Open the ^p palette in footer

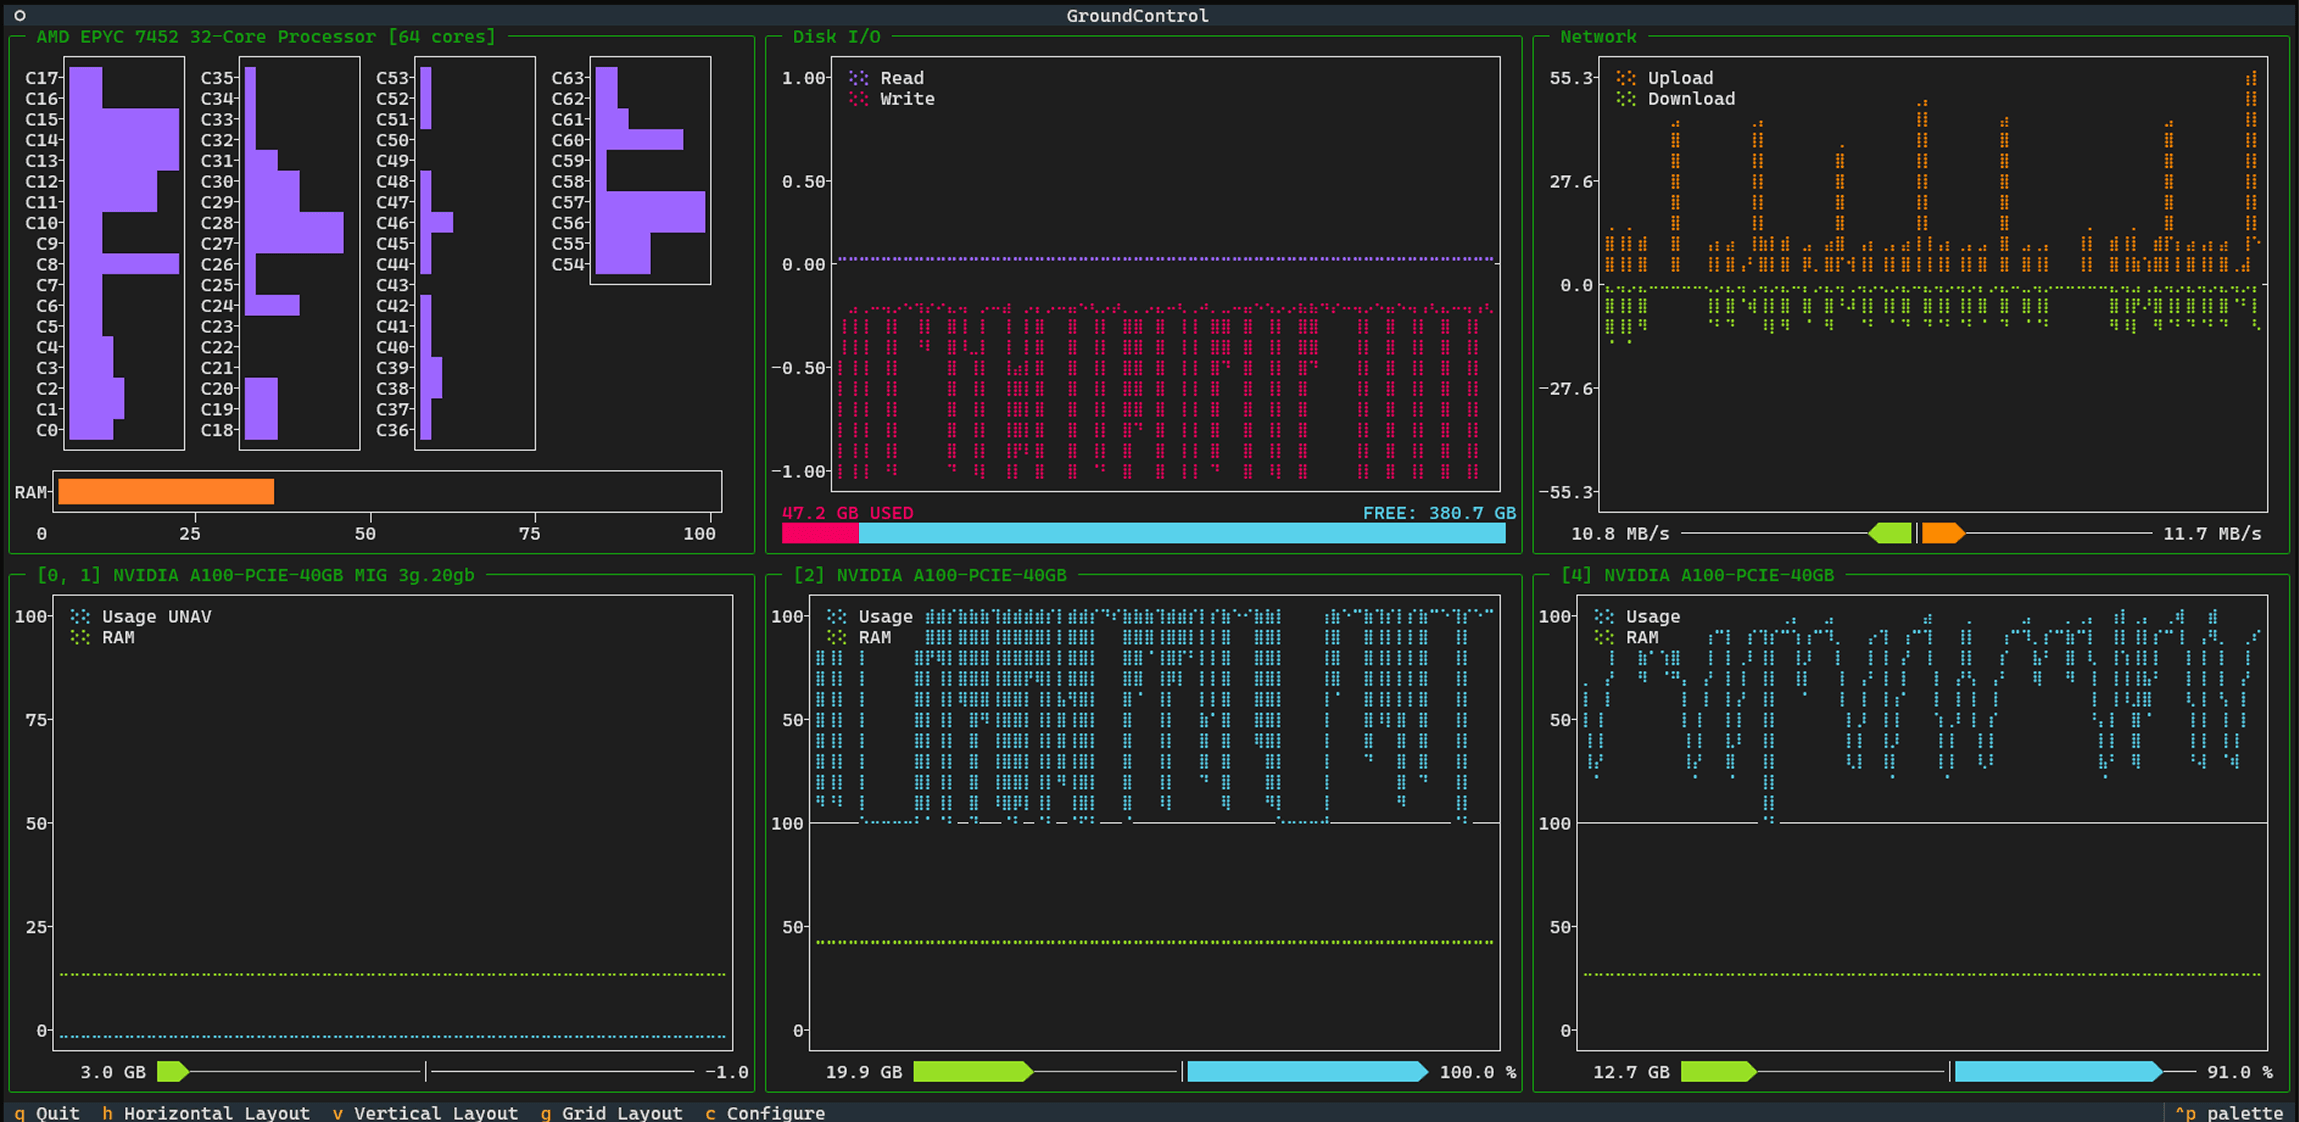coord(2229,1113)
